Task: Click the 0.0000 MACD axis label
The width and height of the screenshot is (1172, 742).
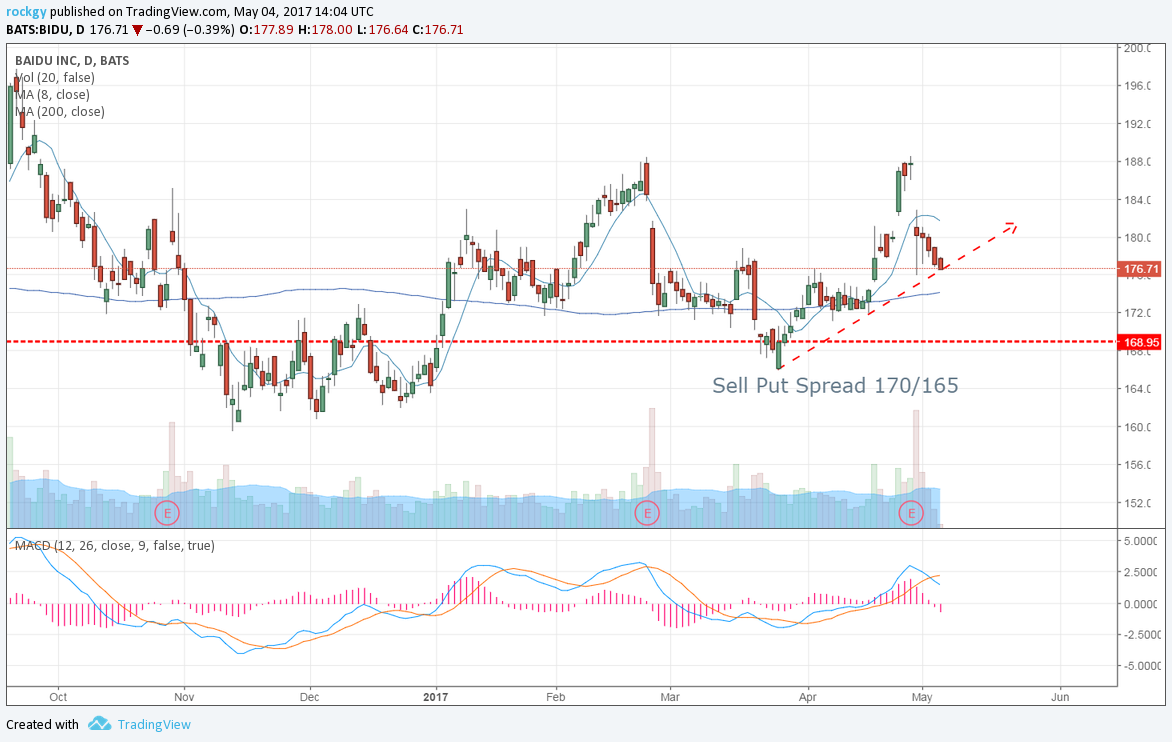Action: click(x=1141, y=604)
